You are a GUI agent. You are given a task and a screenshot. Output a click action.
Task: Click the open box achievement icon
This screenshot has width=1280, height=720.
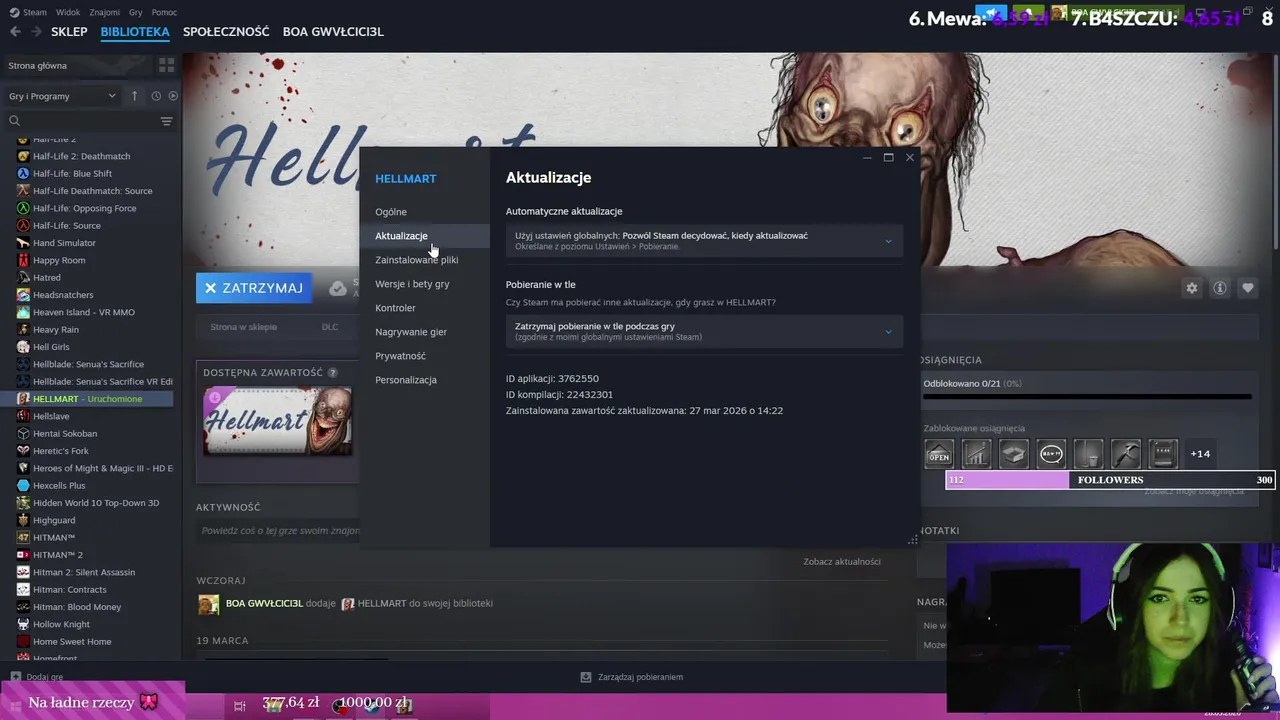click(x=1014, y=454)
